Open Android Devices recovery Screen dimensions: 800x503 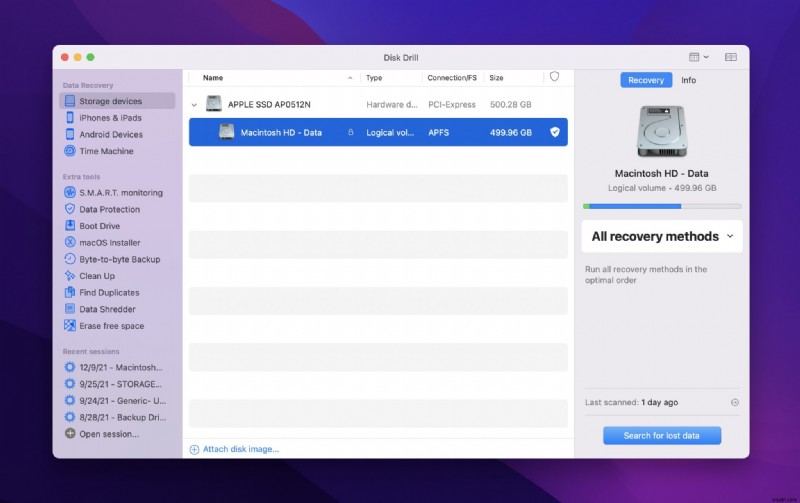point(111,135)
